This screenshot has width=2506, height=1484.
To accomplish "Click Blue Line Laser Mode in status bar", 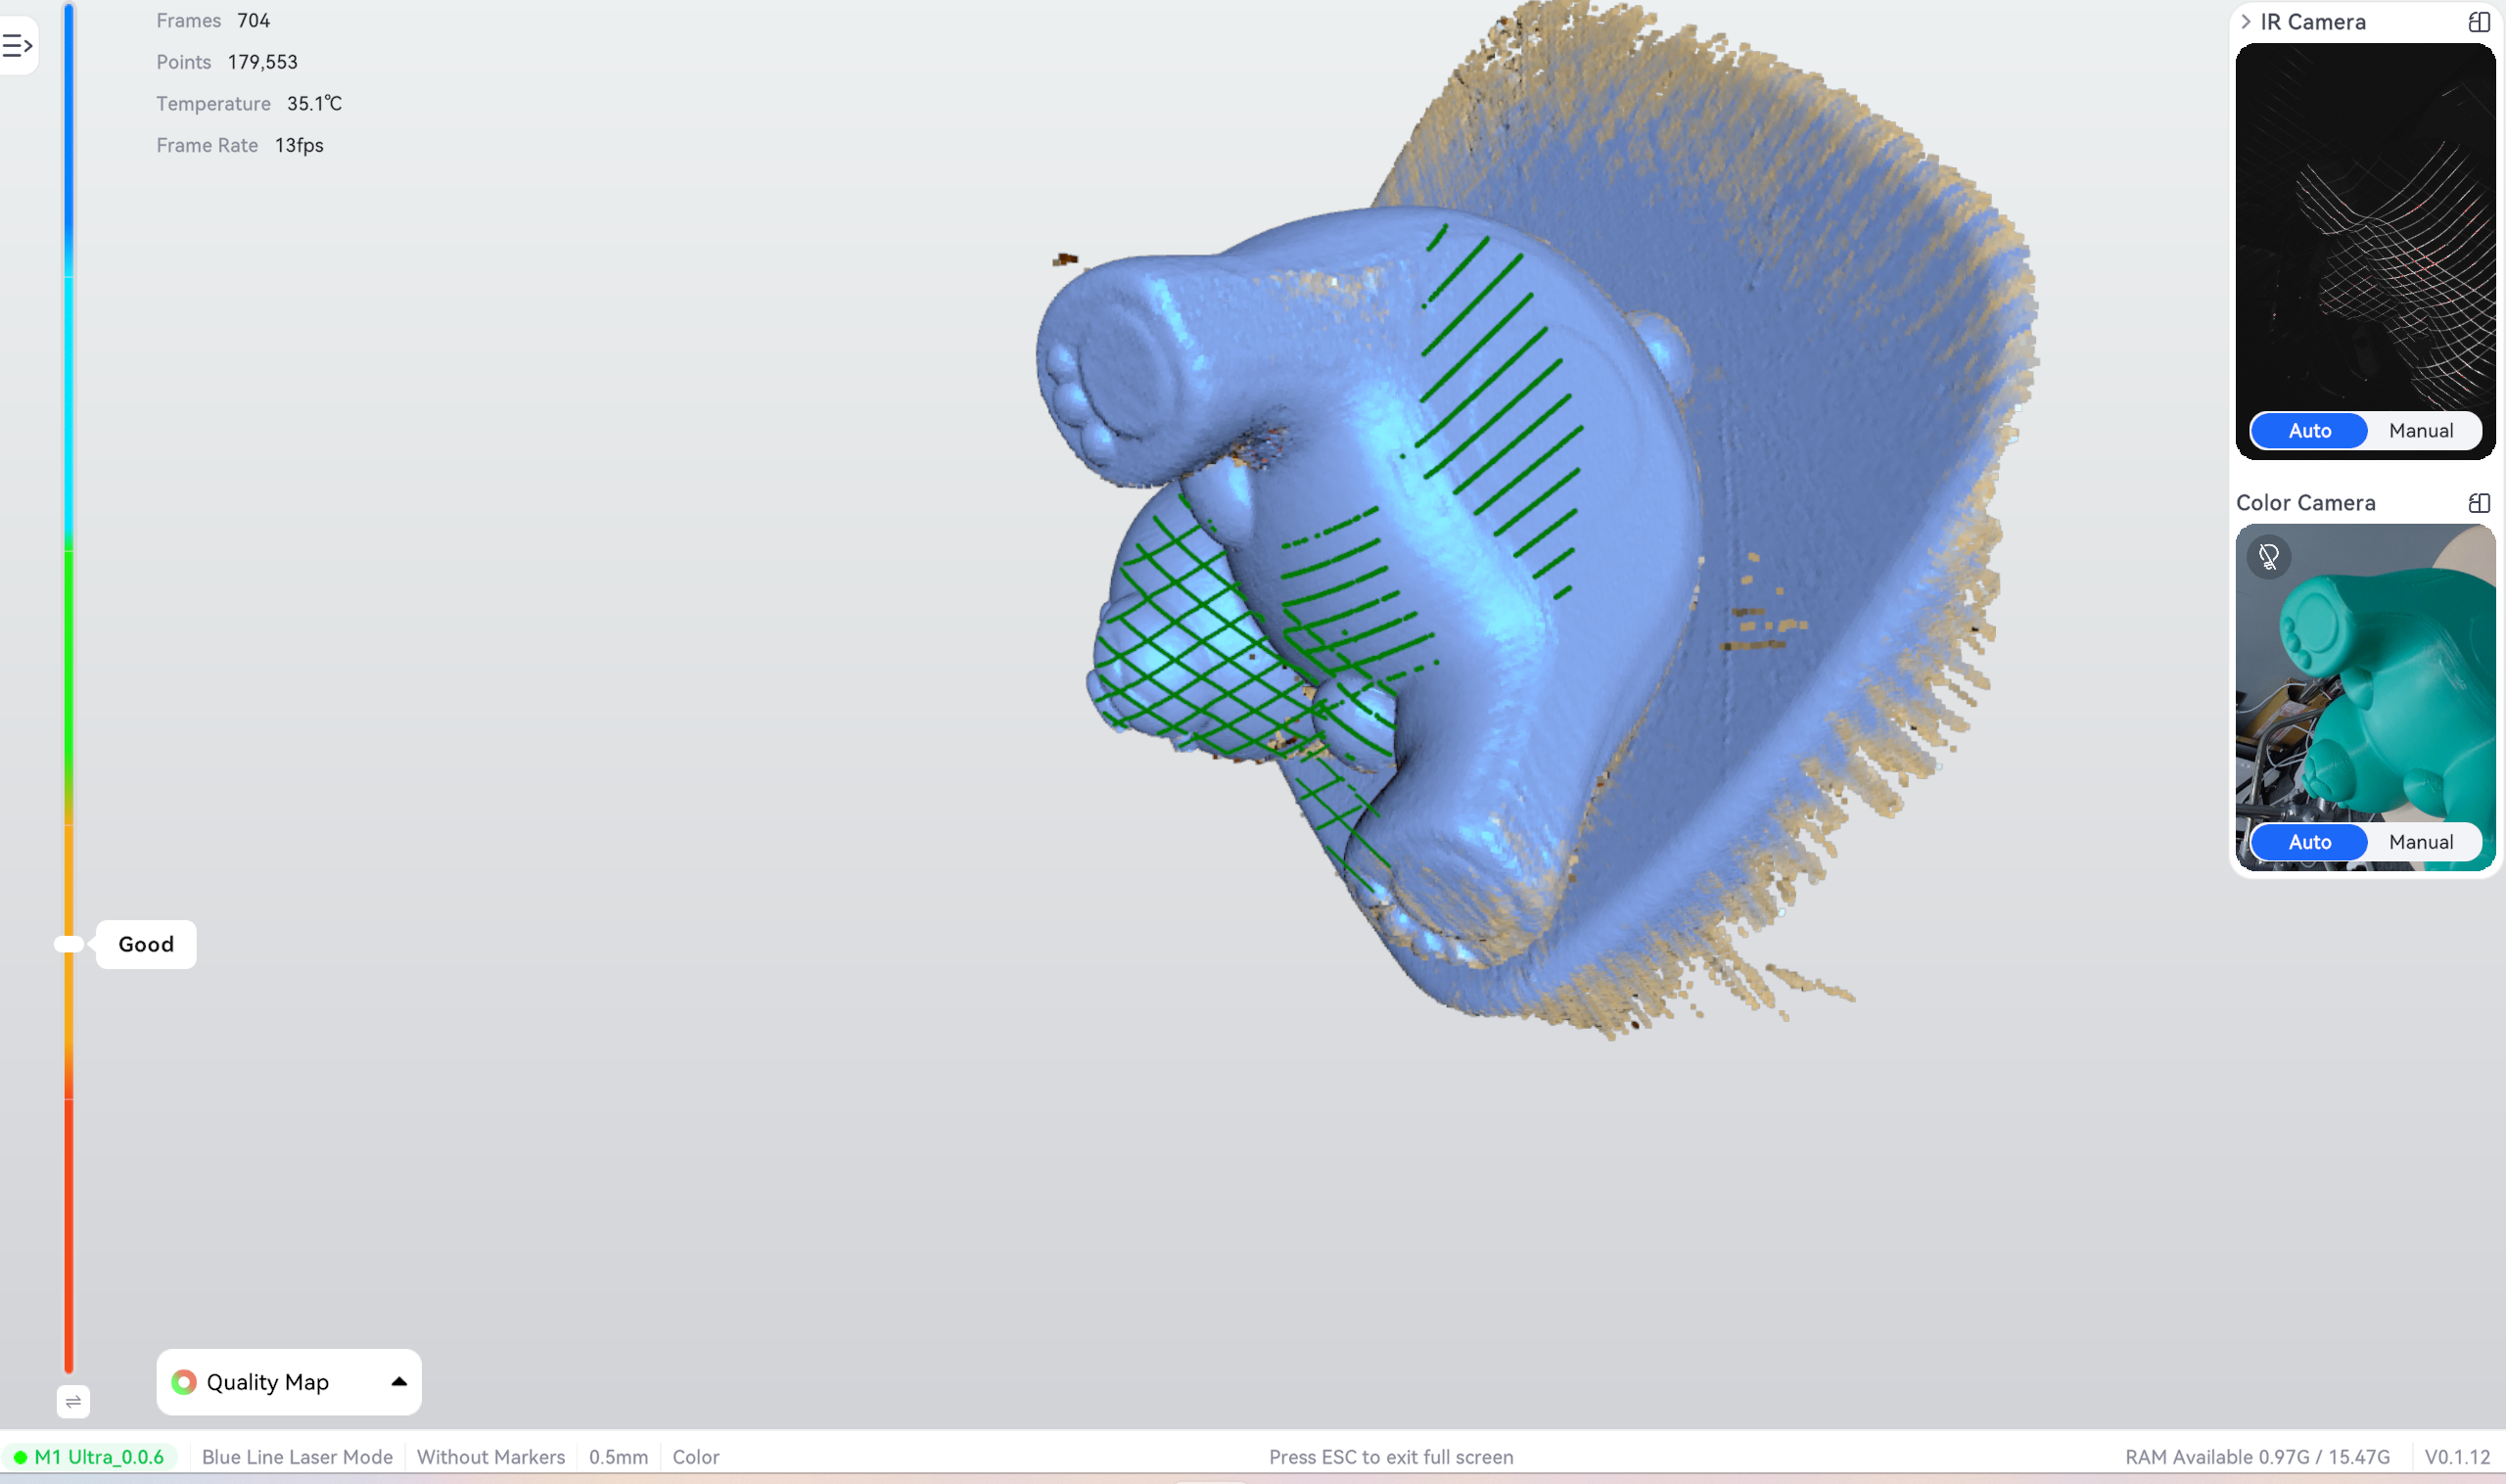I will (297, 1457).
